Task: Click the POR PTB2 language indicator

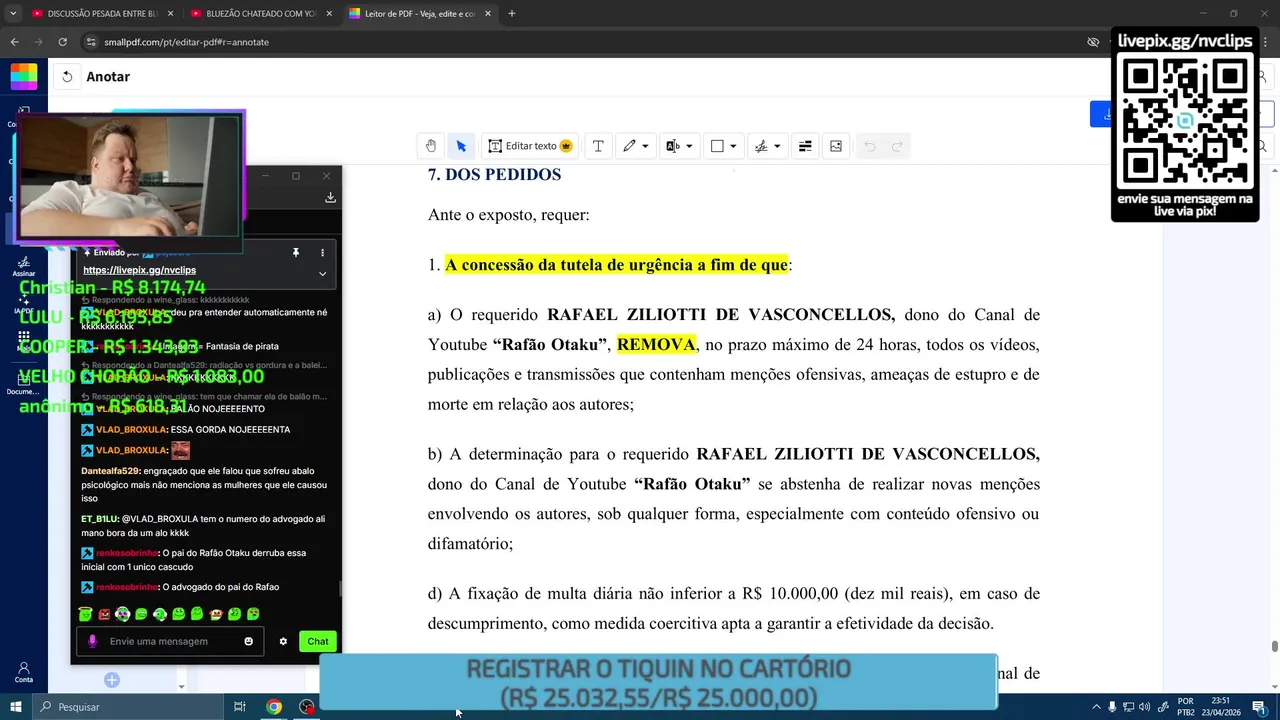Action: coord(1186,707)
